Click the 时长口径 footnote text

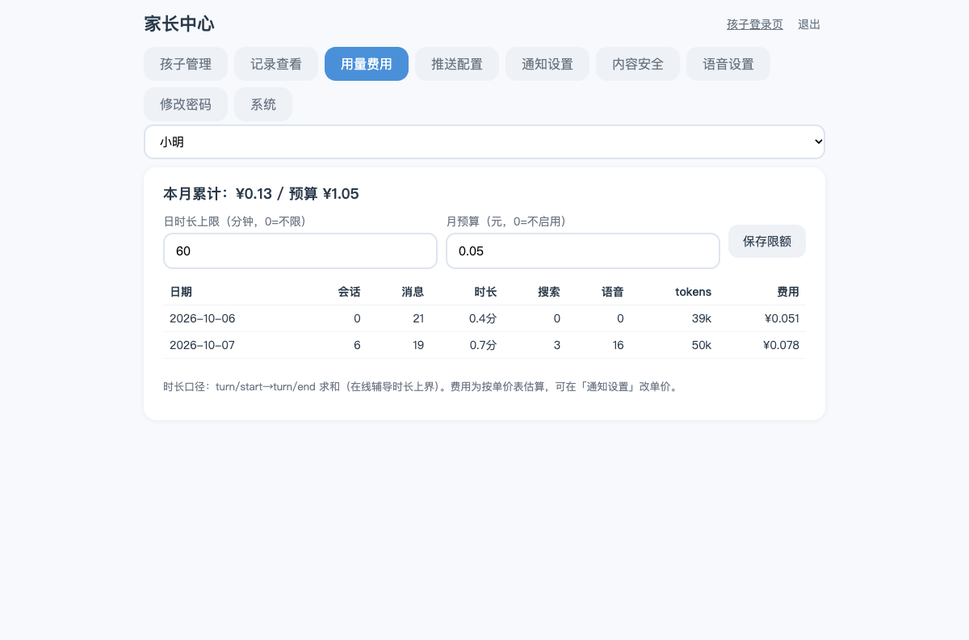[421, 387]
